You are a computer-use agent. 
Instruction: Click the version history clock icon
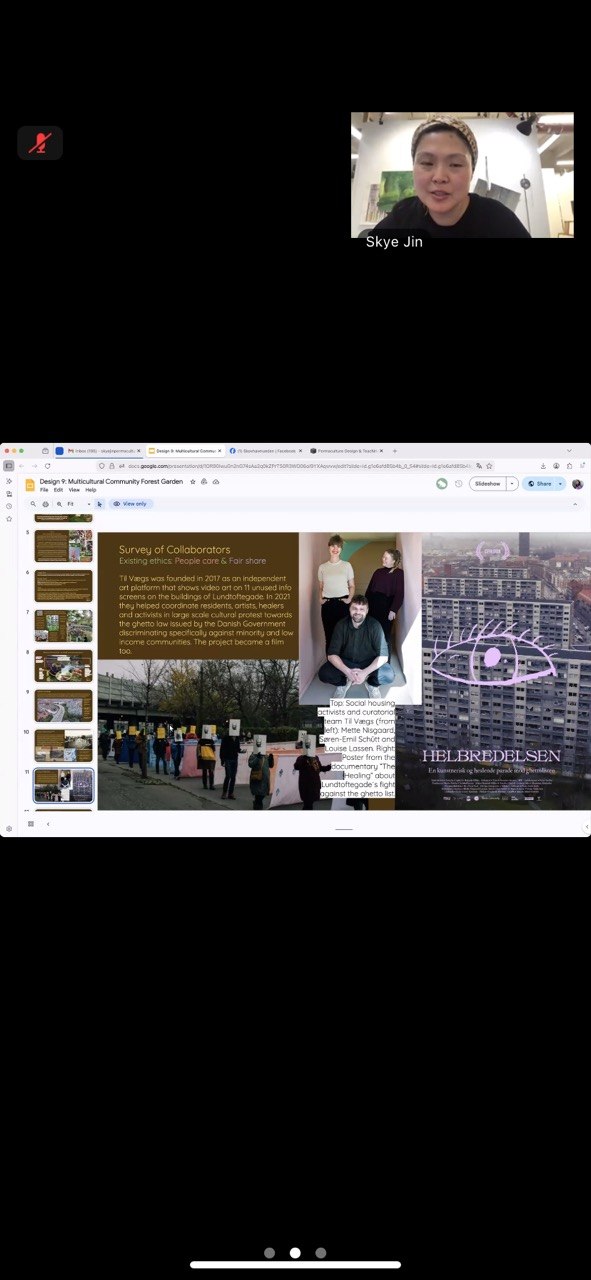[x=459, y=484]
